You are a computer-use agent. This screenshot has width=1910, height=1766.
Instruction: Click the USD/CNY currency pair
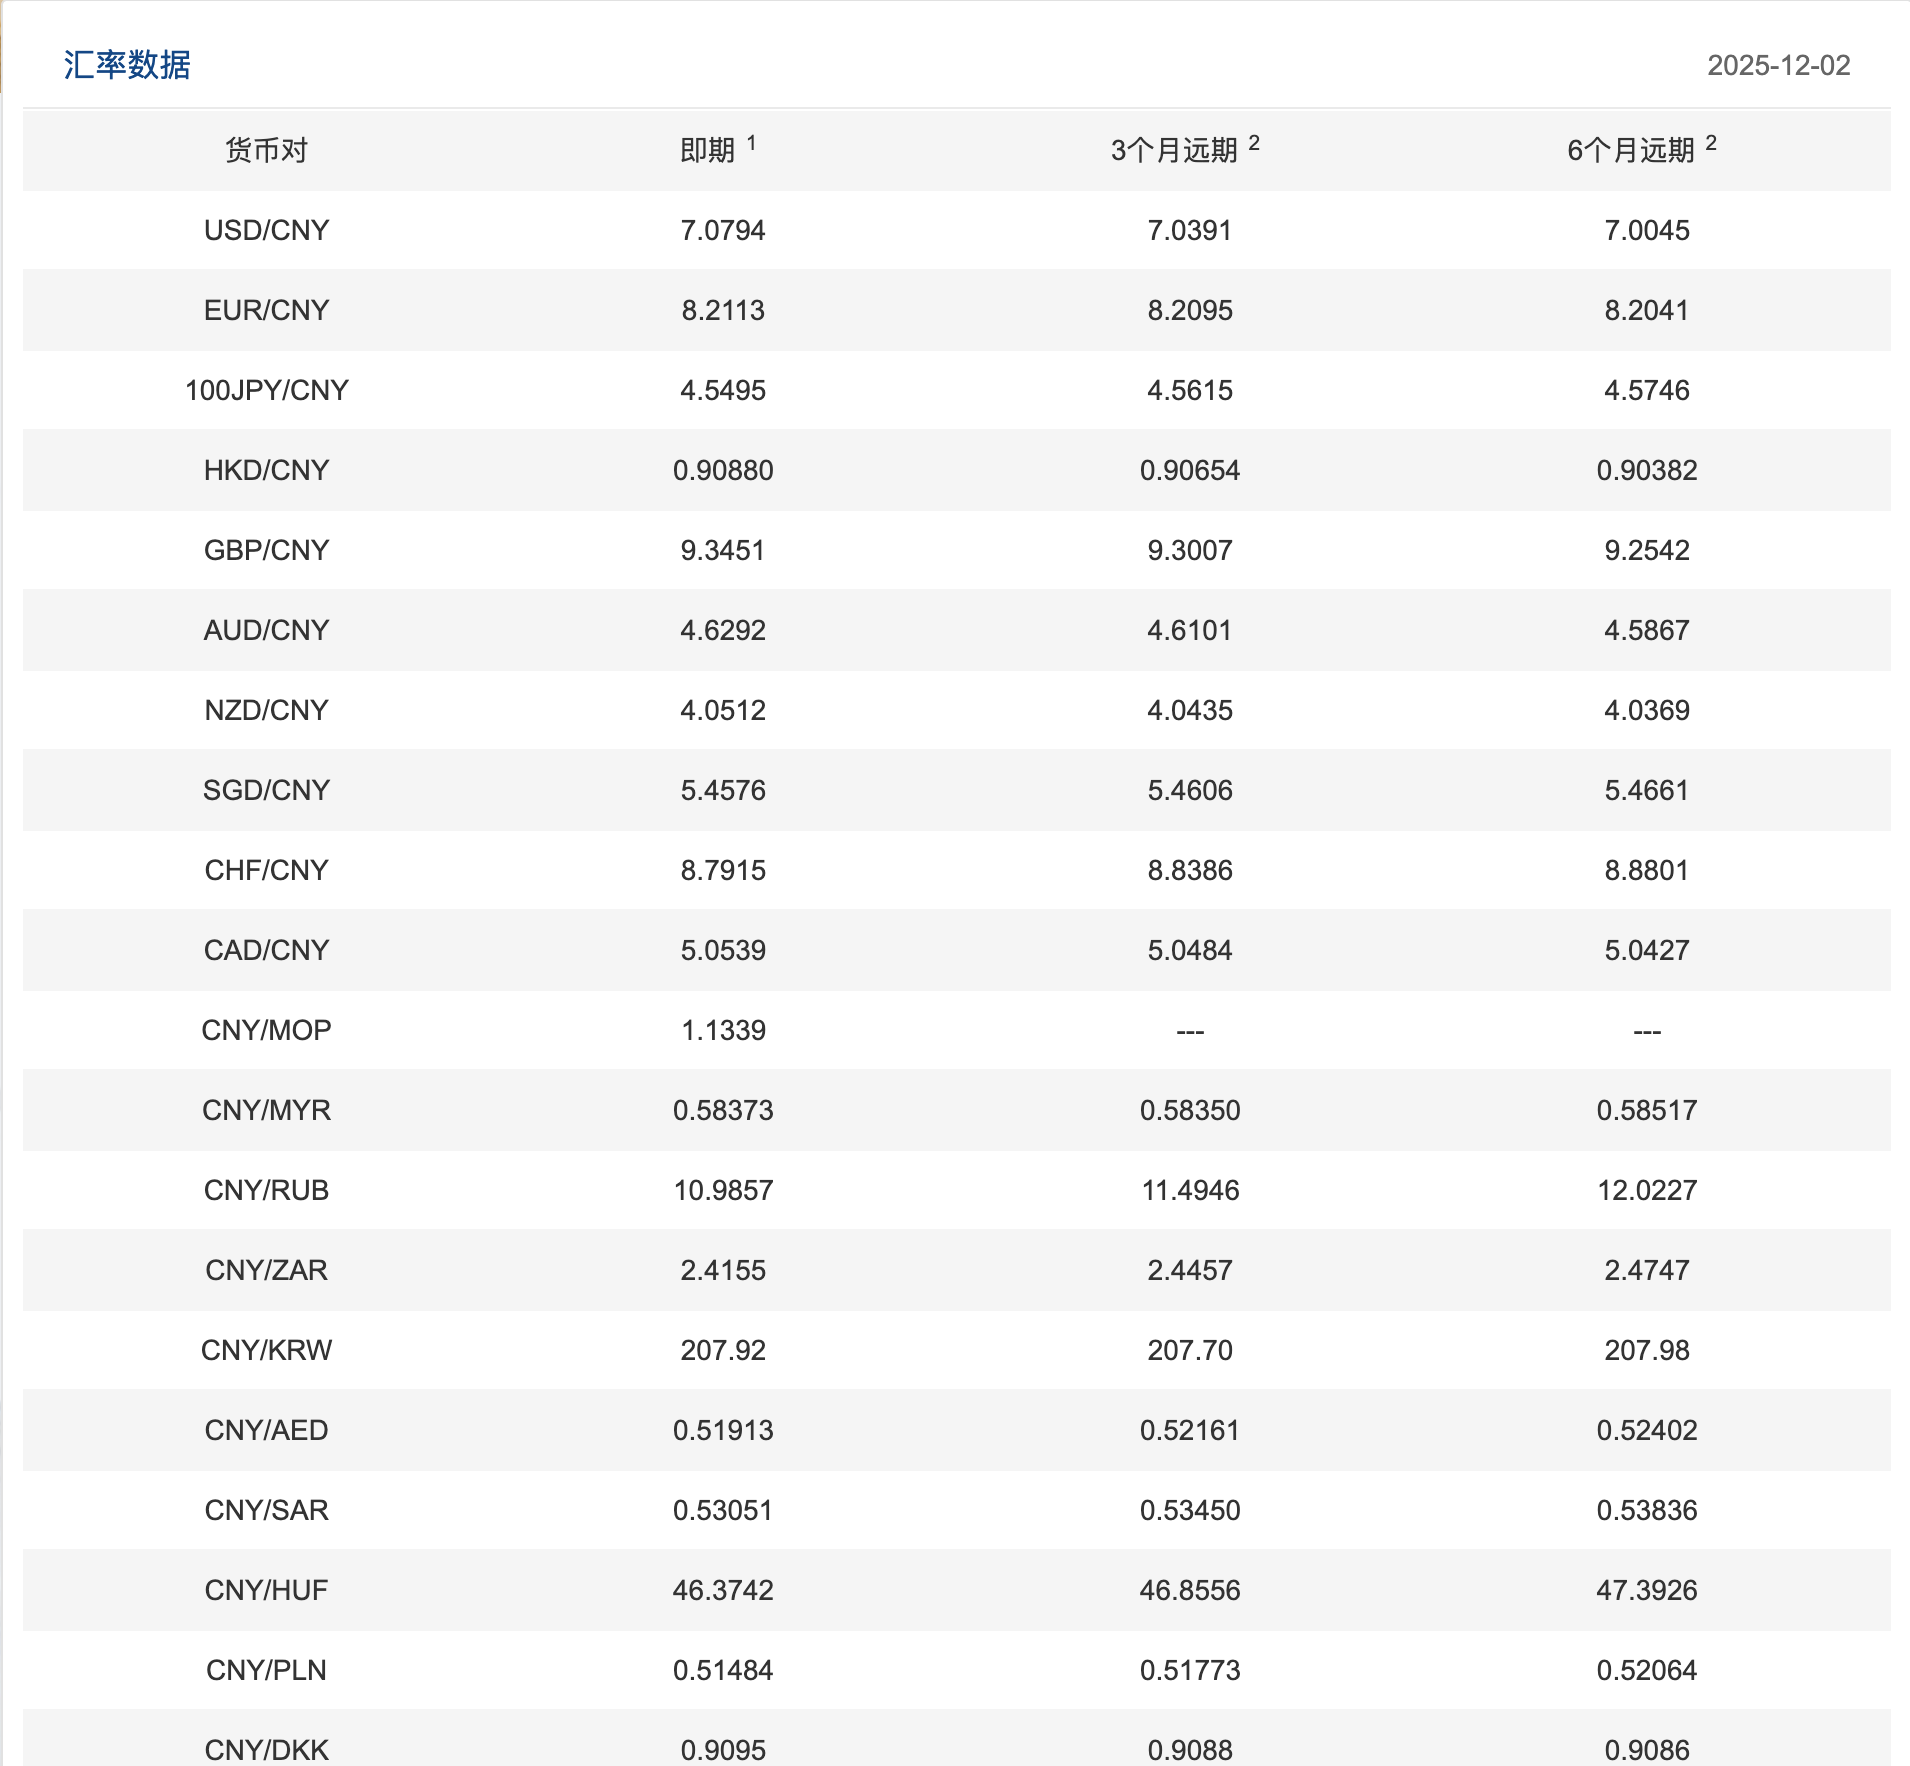pyautogui.click(x=266, y=230)
